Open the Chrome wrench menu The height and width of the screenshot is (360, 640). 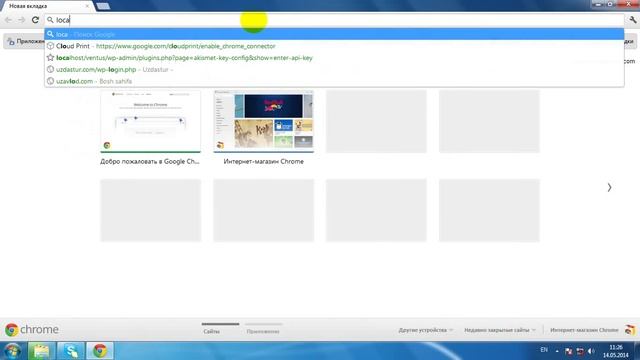633,20
